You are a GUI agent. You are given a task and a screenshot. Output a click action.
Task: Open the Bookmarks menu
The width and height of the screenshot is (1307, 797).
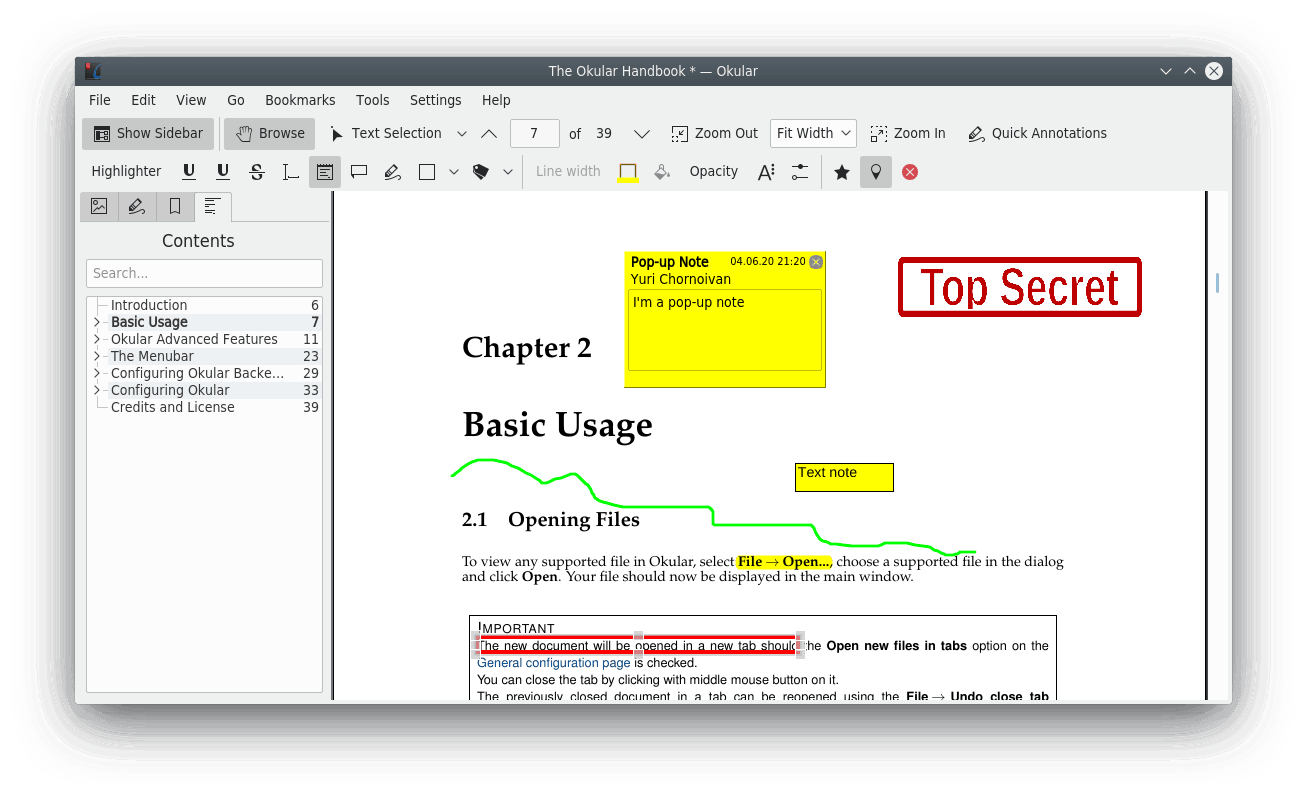point(300,100)
